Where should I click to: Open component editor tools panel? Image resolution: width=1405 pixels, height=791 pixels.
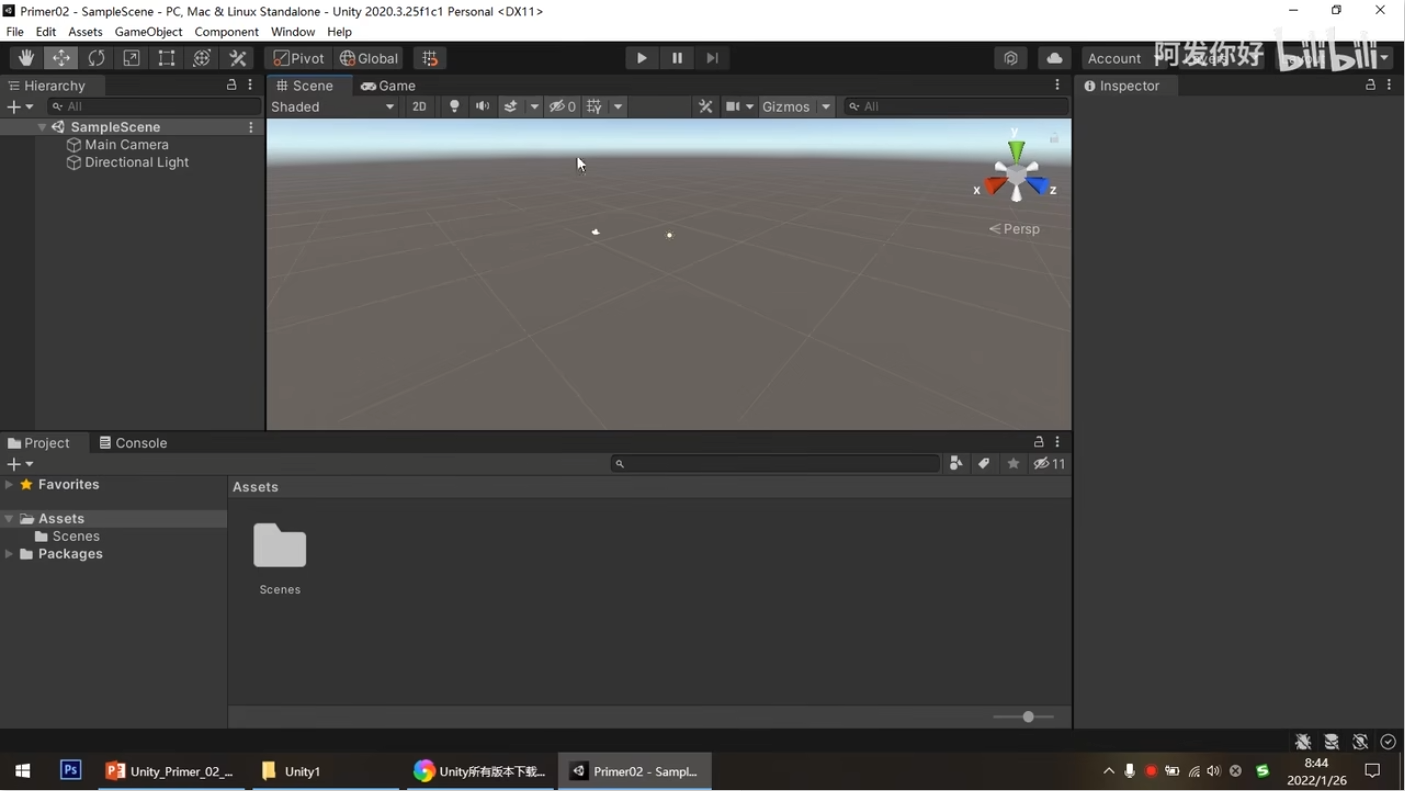pyautogui.click(x=706, y=107)
